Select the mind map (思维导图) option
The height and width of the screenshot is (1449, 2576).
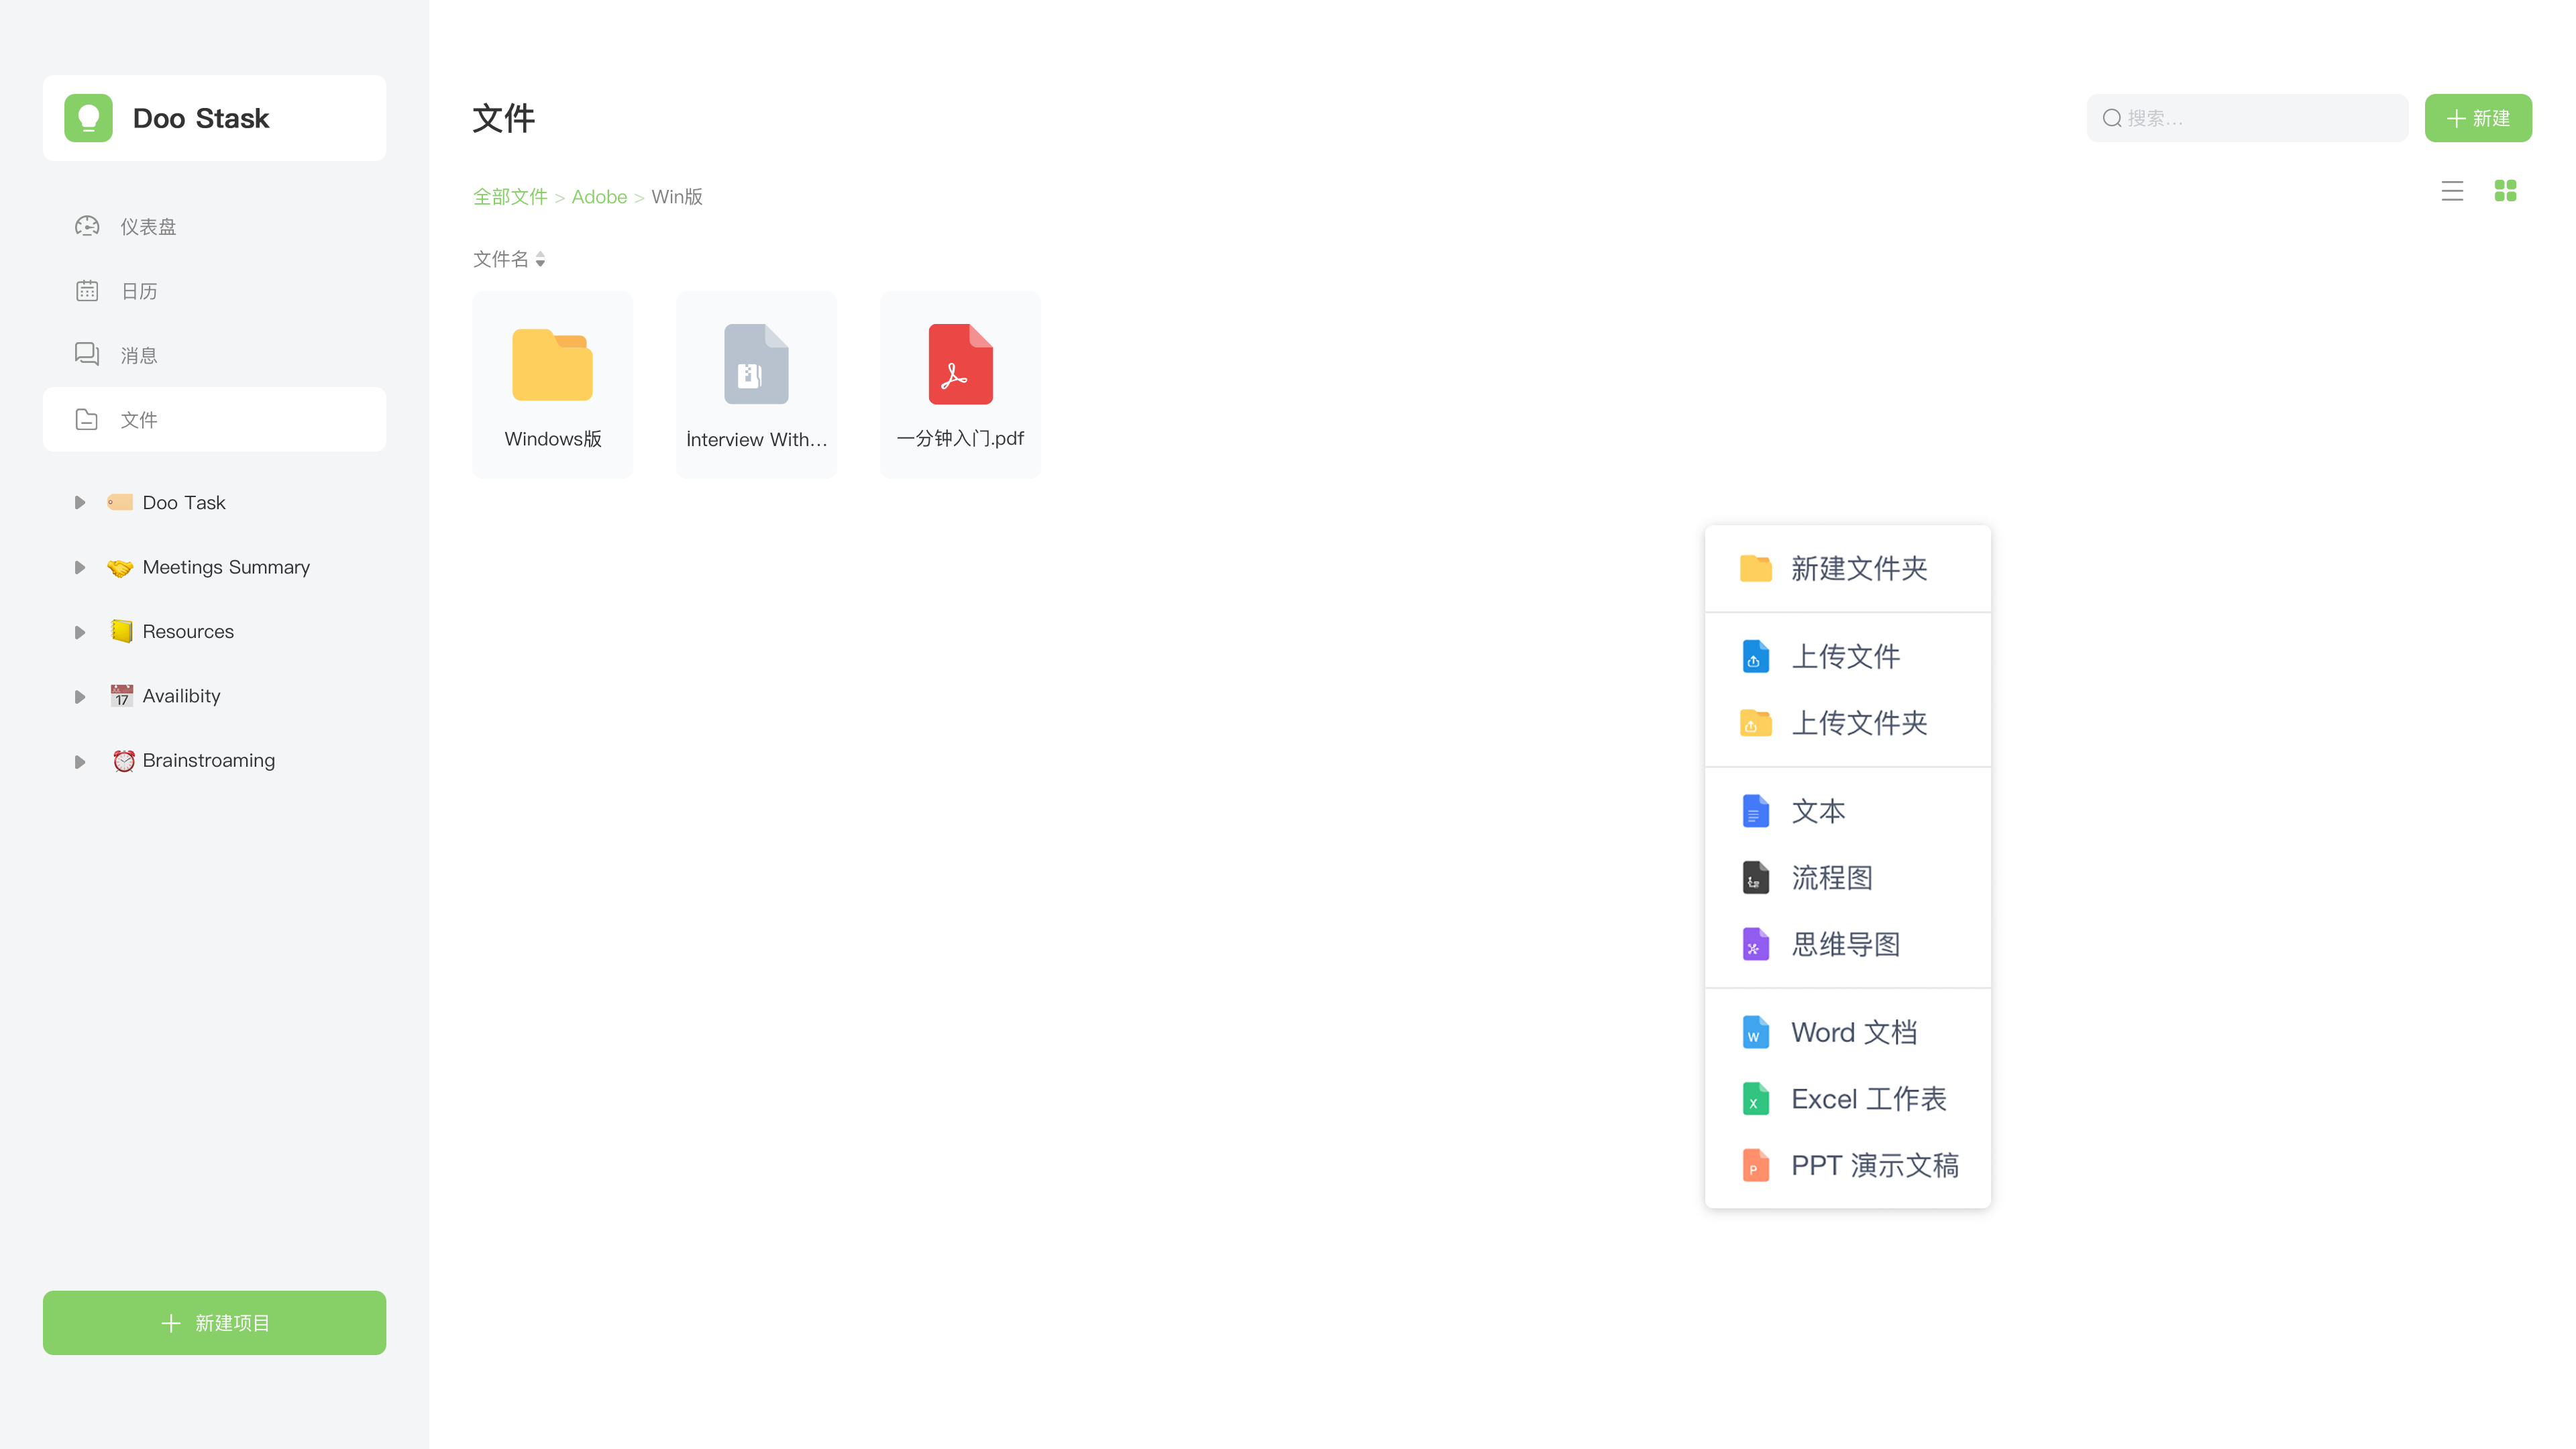[1845, 944]
